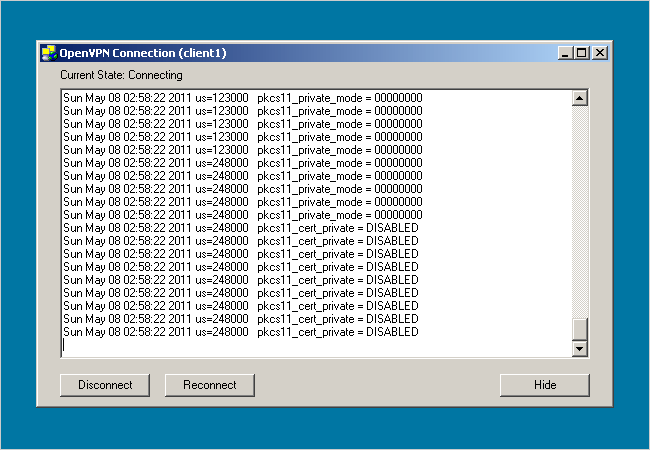Minimize the OpenVPN Connection window
This screenshot has width=650, height=450.
565,53
